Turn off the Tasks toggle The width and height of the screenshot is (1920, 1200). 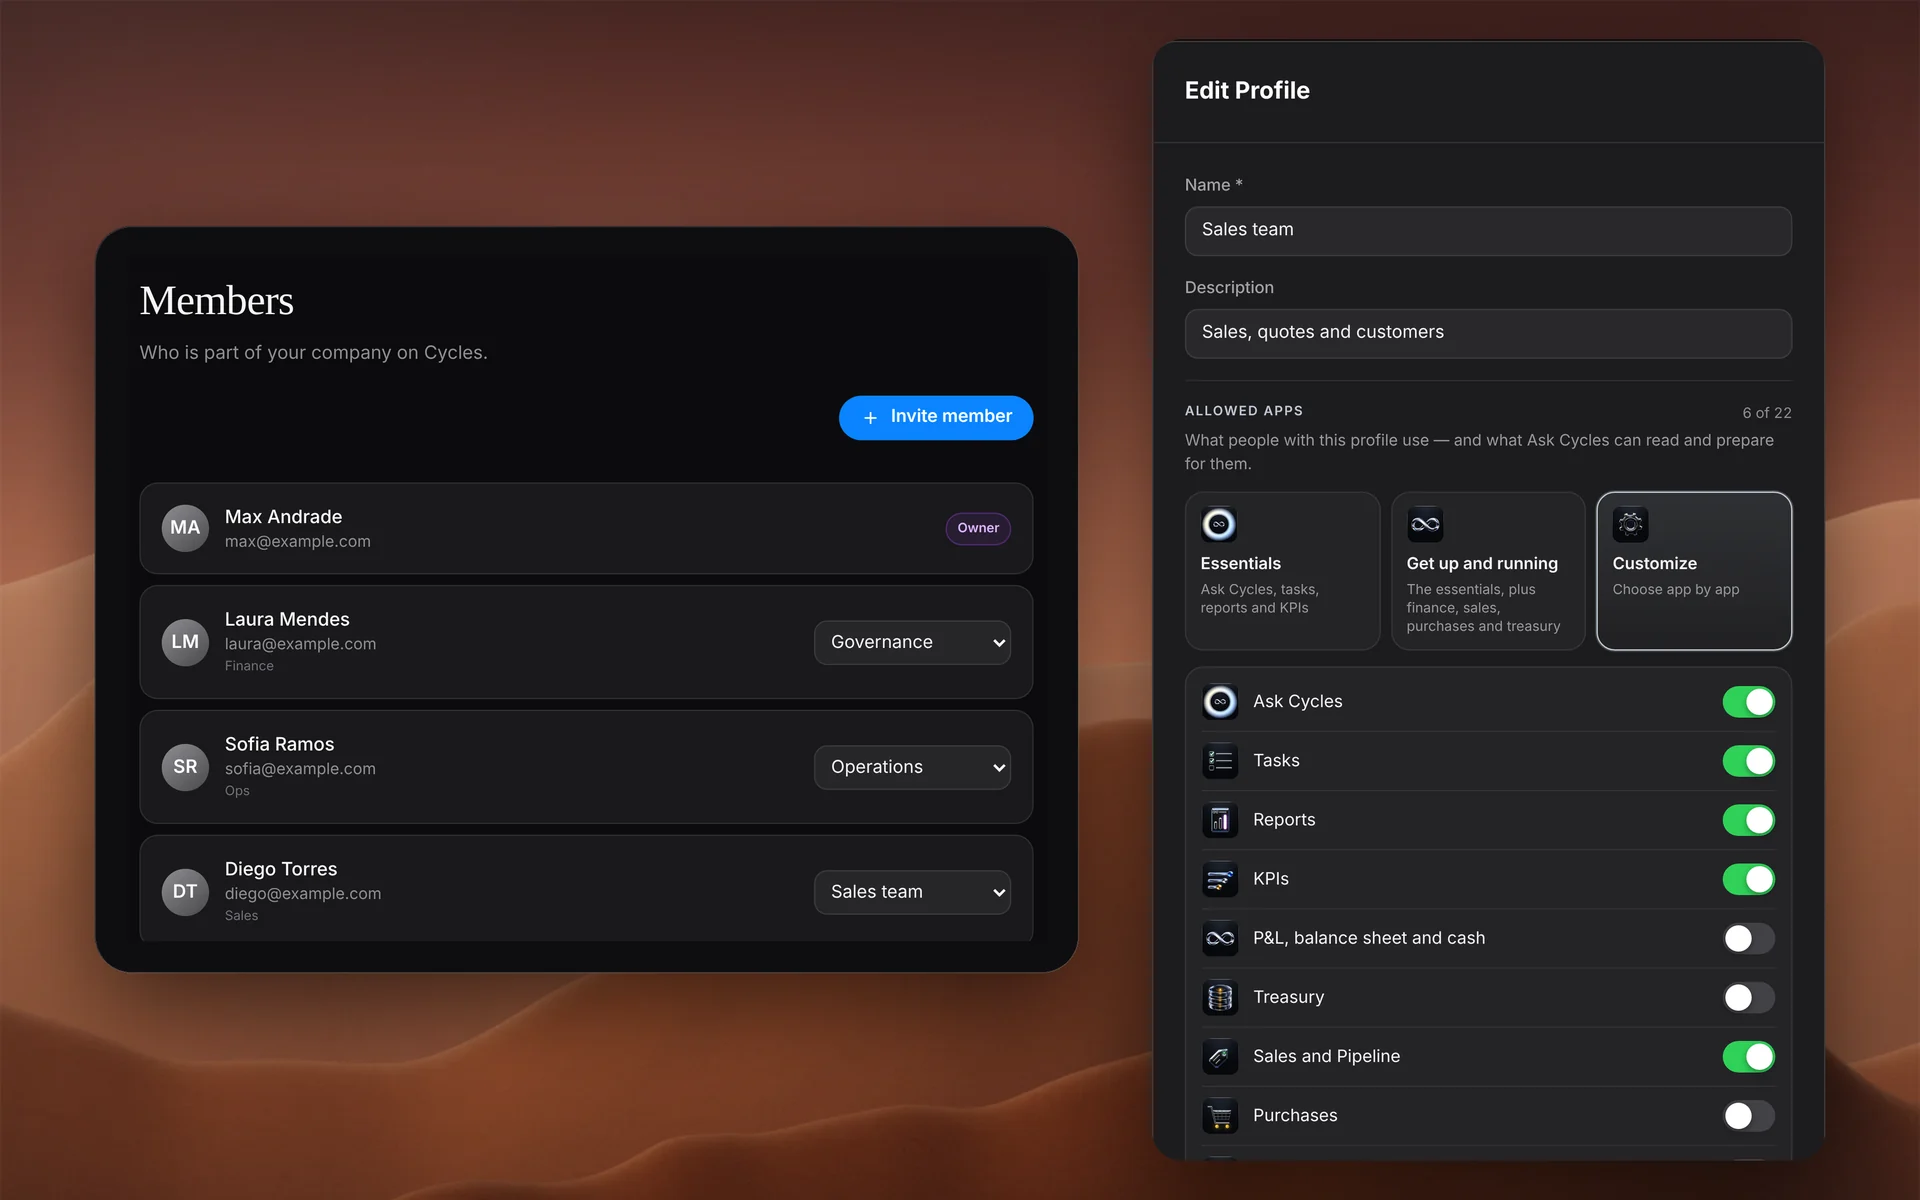(1748, 761)
